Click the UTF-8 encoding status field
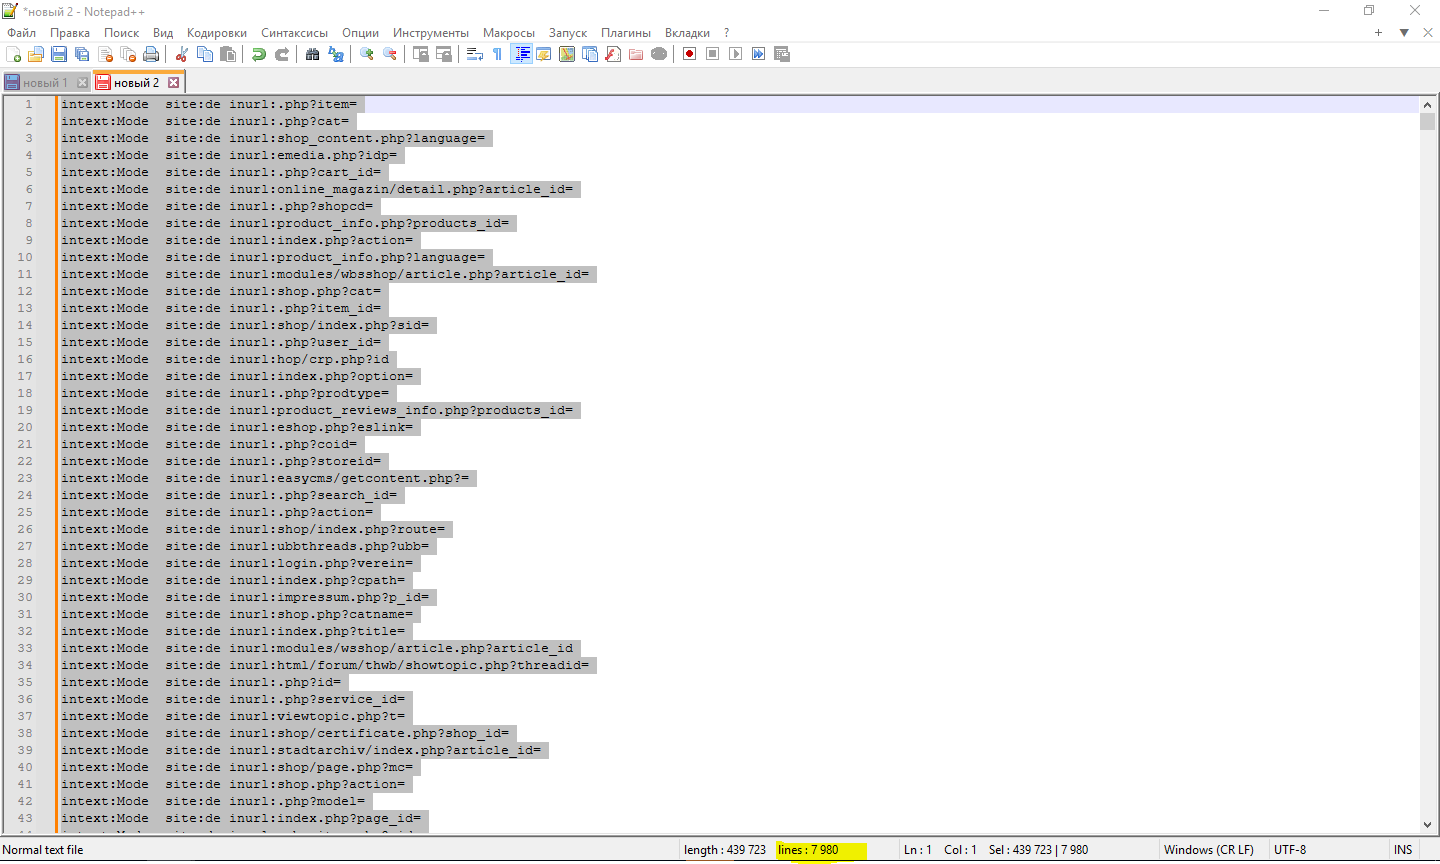 [x=1290, y=850]
